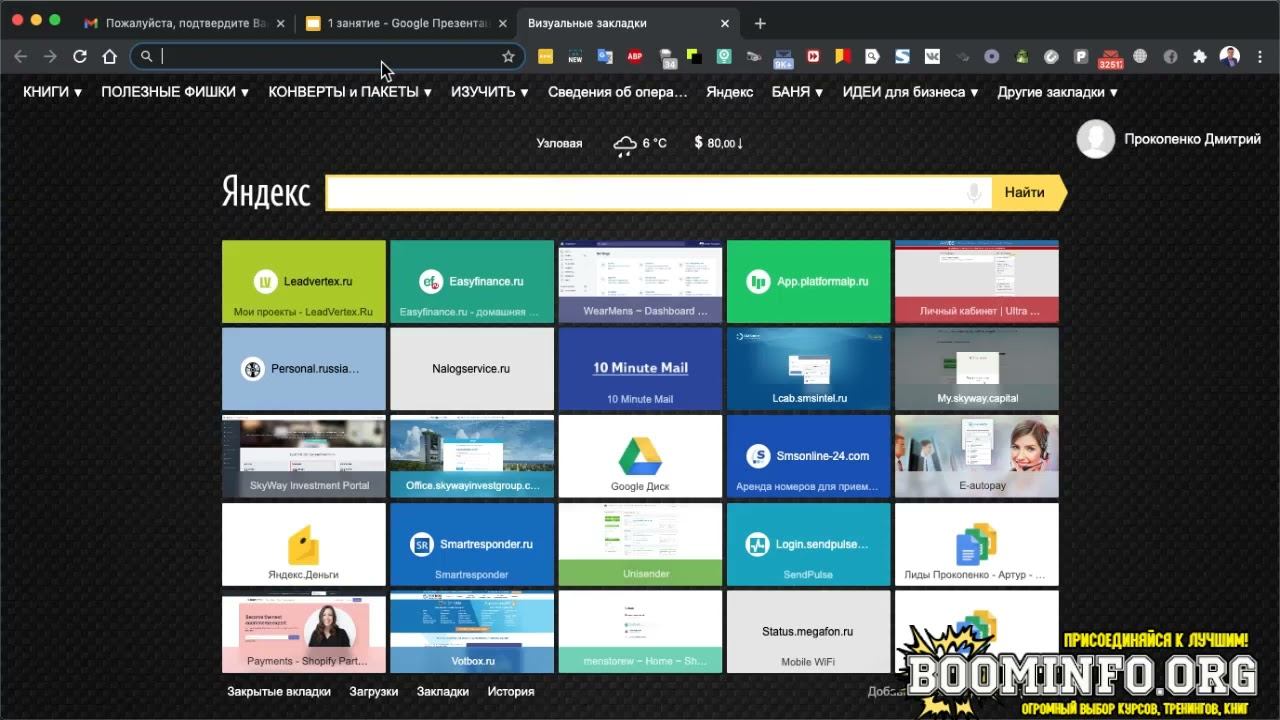Open the Закрытые вкладки link

click(279, 691)
